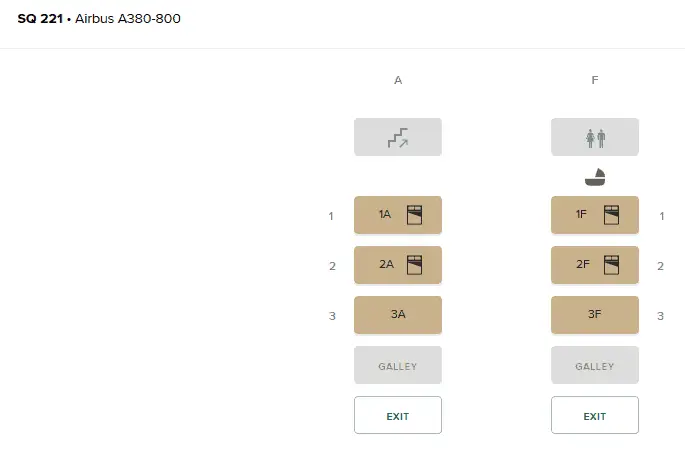Click the column A header label
The width and height of the screenshot is (685, 454).
click(x=398, y=80)
